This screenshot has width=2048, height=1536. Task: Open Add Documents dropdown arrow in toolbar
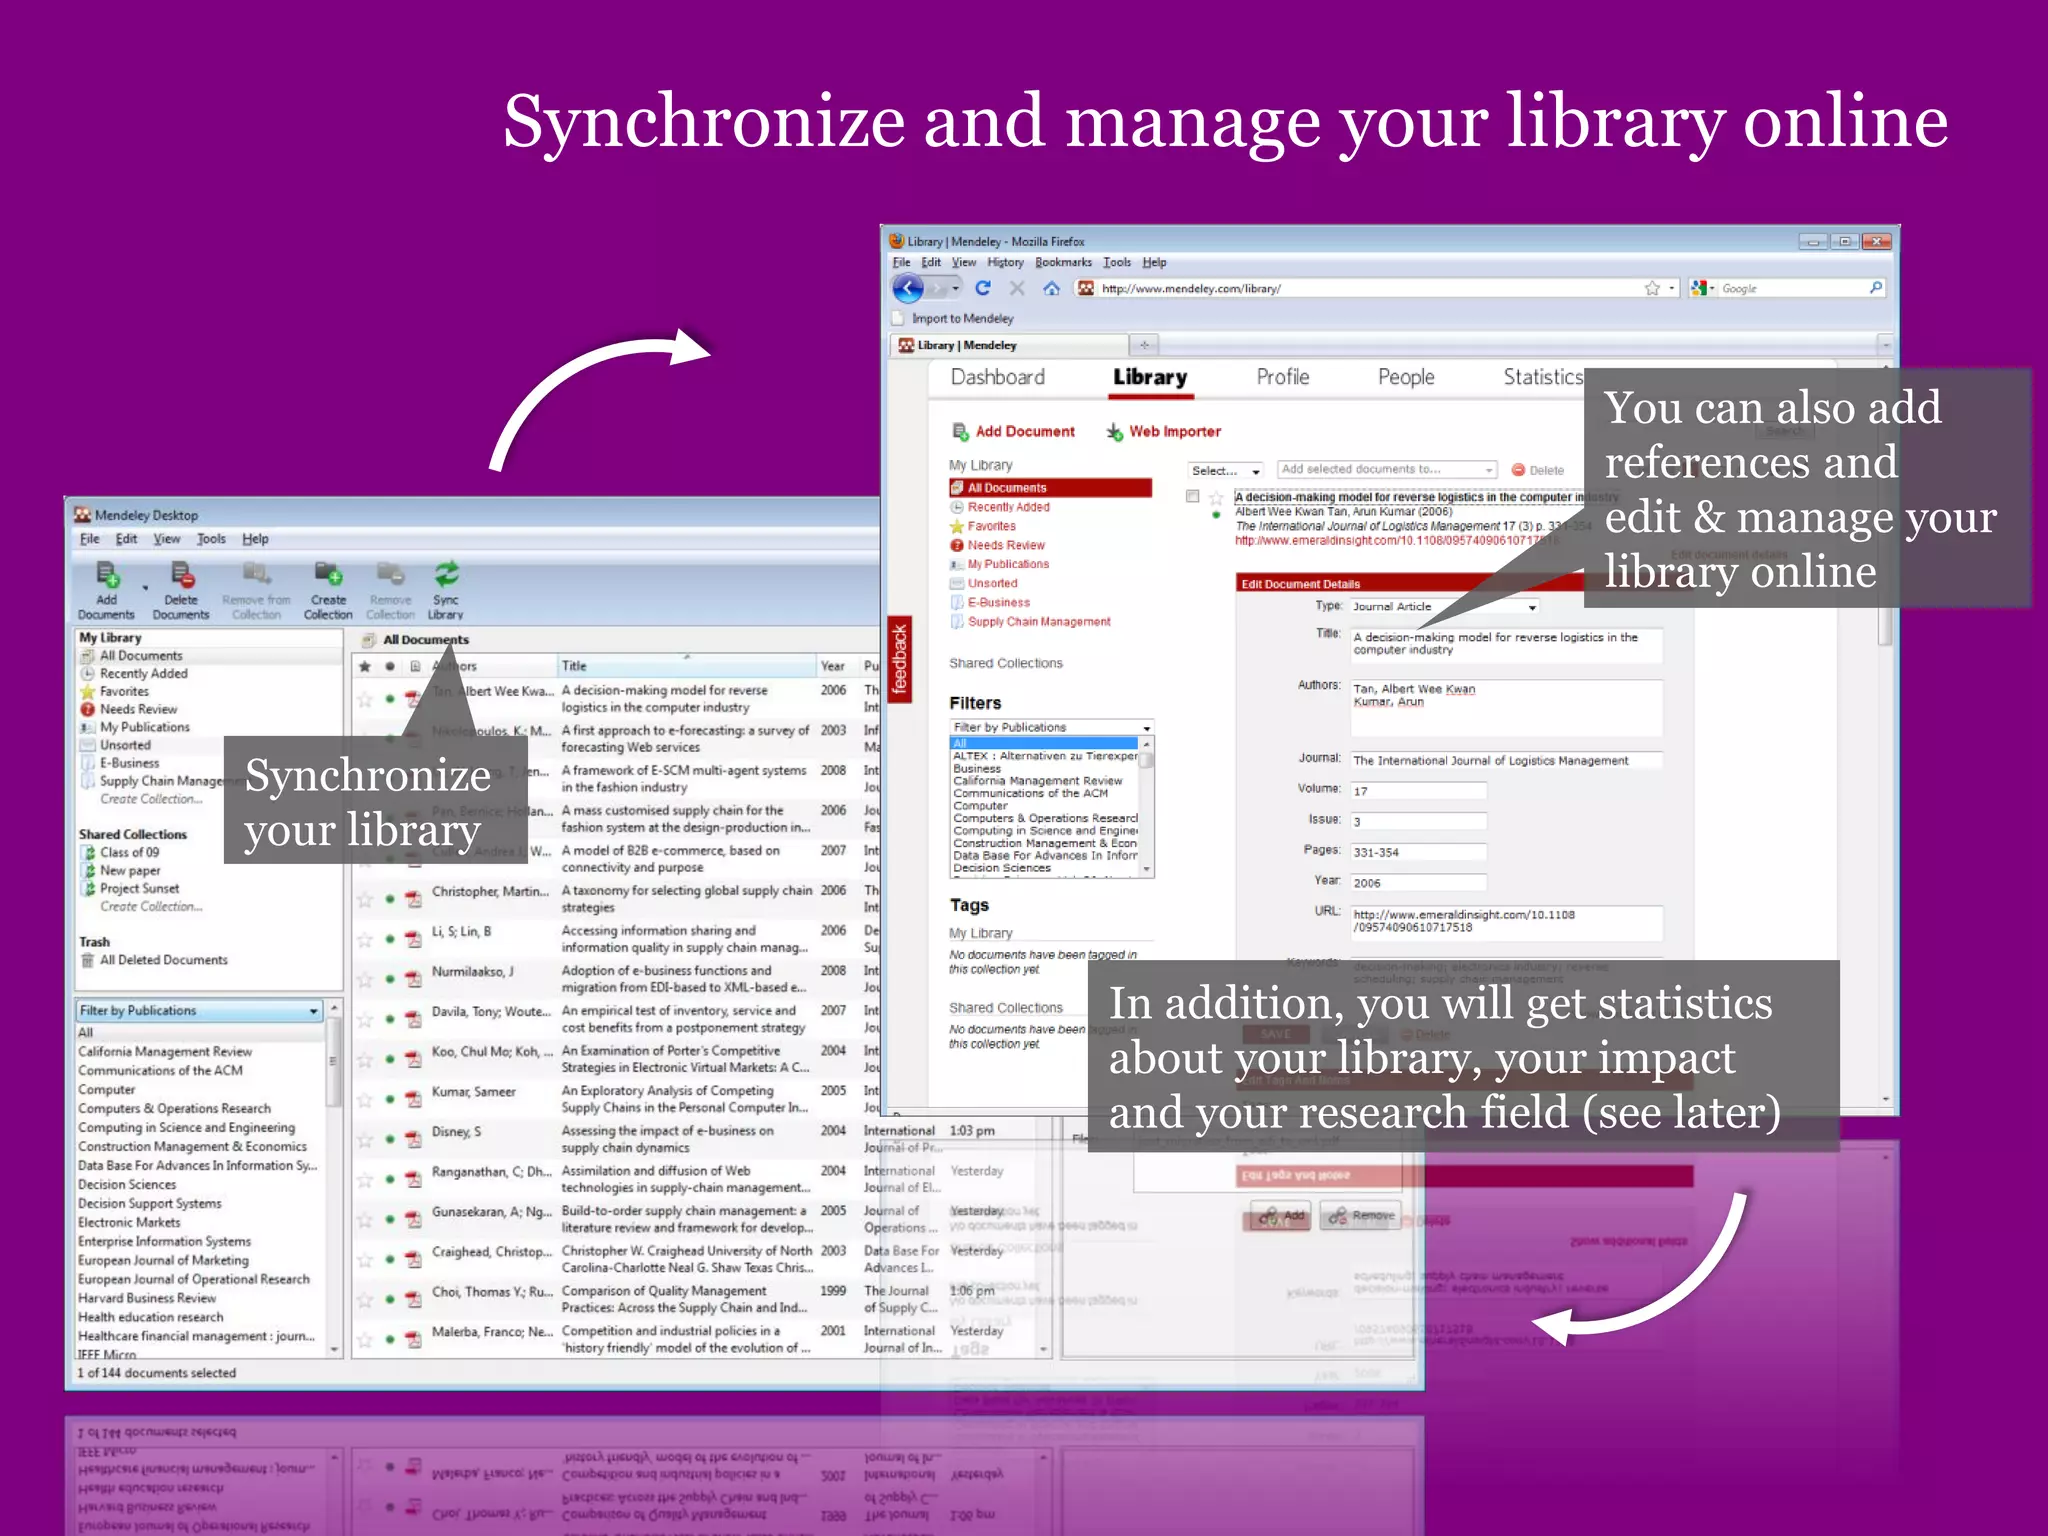click(x=145, y=588)
